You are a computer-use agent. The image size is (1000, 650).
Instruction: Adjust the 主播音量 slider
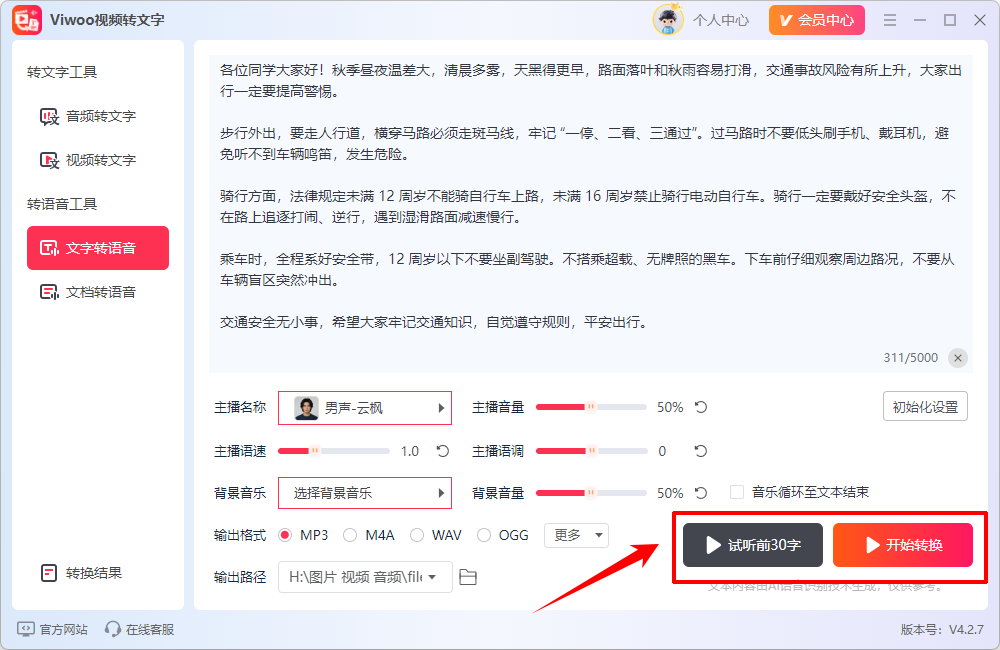click(x=591, y=407)
